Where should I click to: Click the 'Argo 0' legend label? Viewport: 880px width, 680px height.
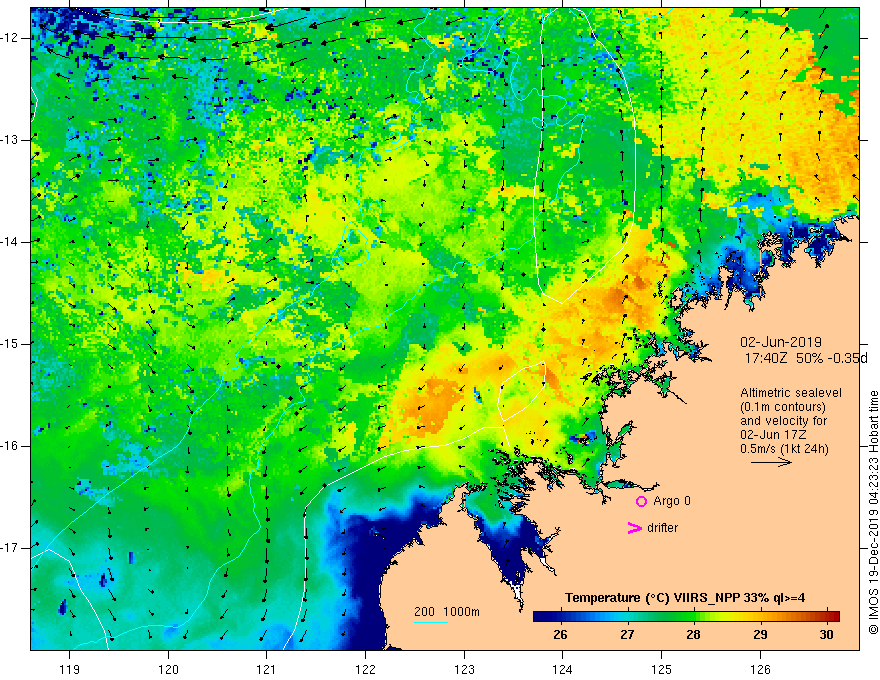click(672, 501)
